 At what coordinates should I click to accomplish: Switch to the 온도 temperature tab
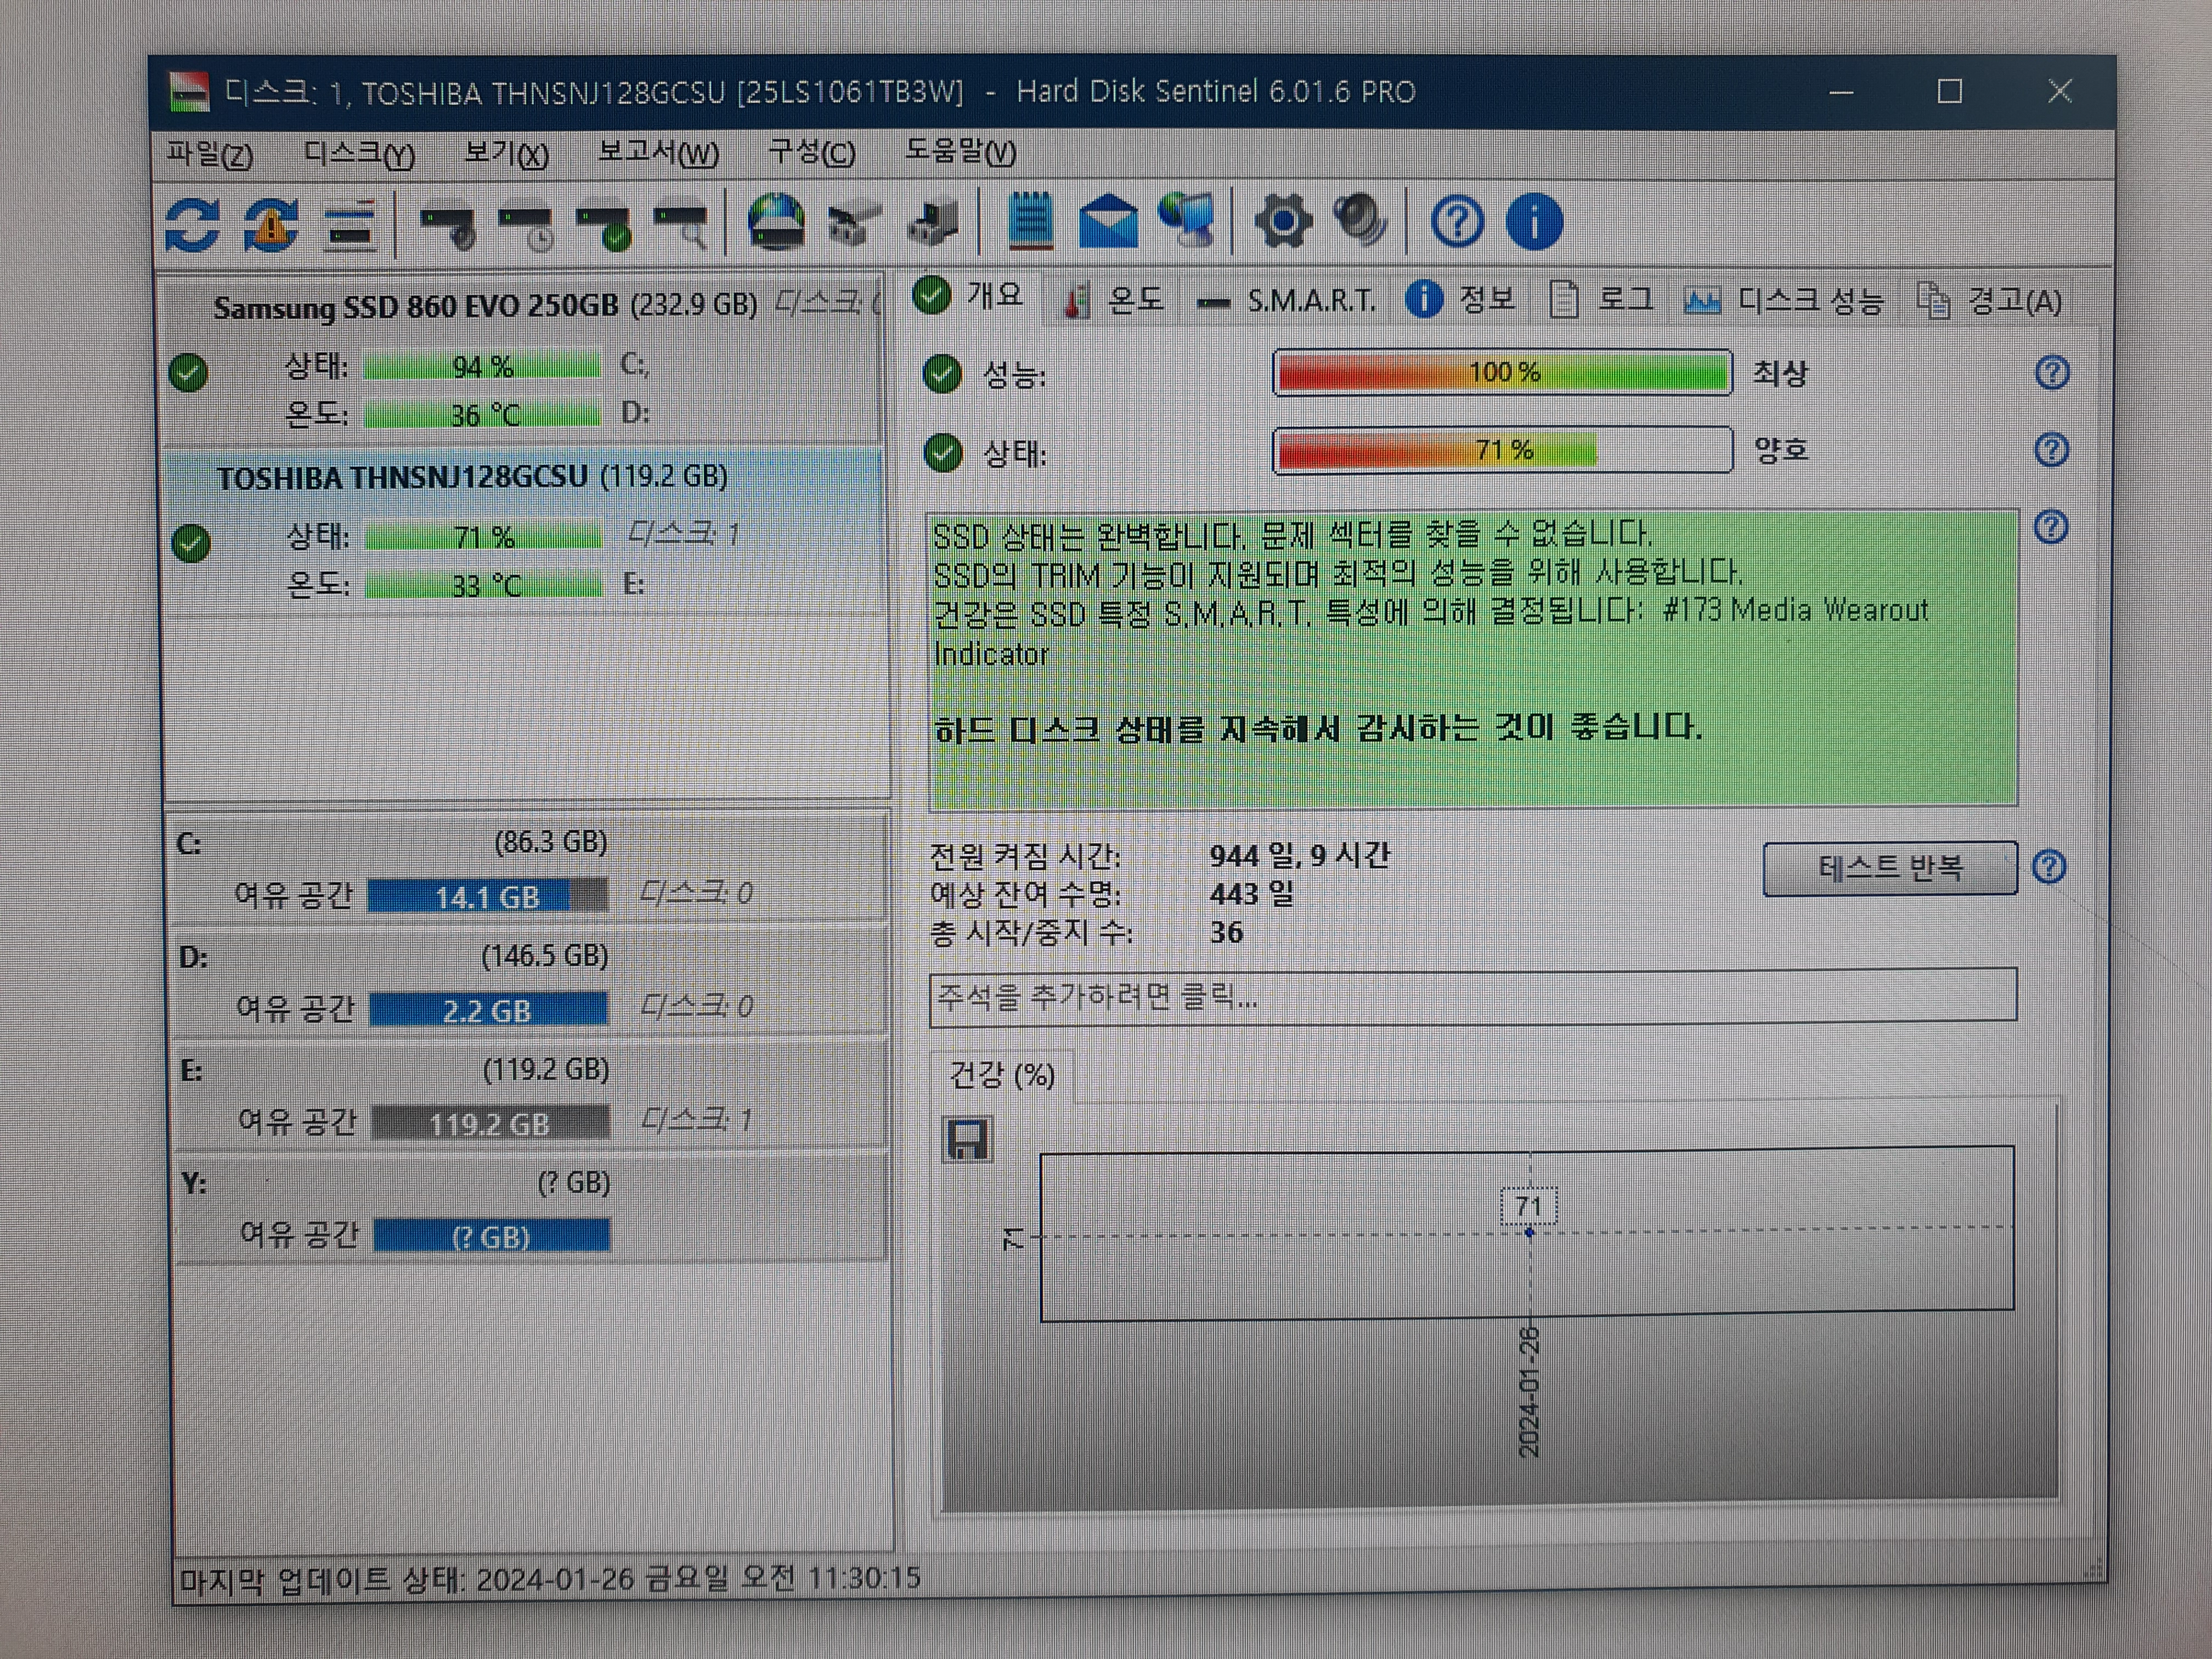pyautogui.click(x=1114, y=300)
